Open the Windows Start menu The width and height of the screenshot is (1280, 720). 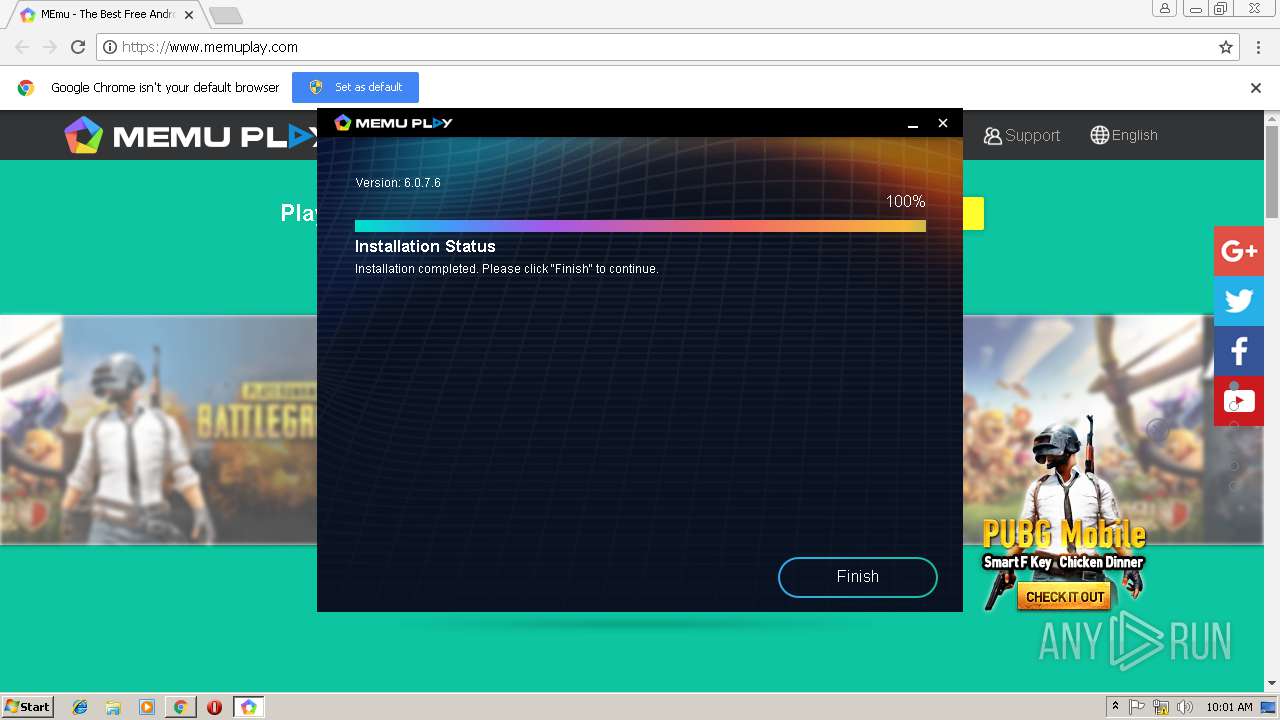[x=28, y=707]
